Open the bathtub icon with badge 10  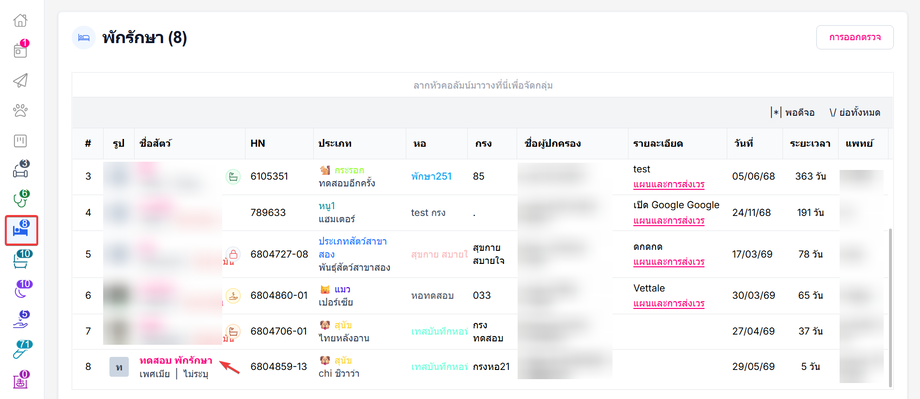click(x=21, y=260)
